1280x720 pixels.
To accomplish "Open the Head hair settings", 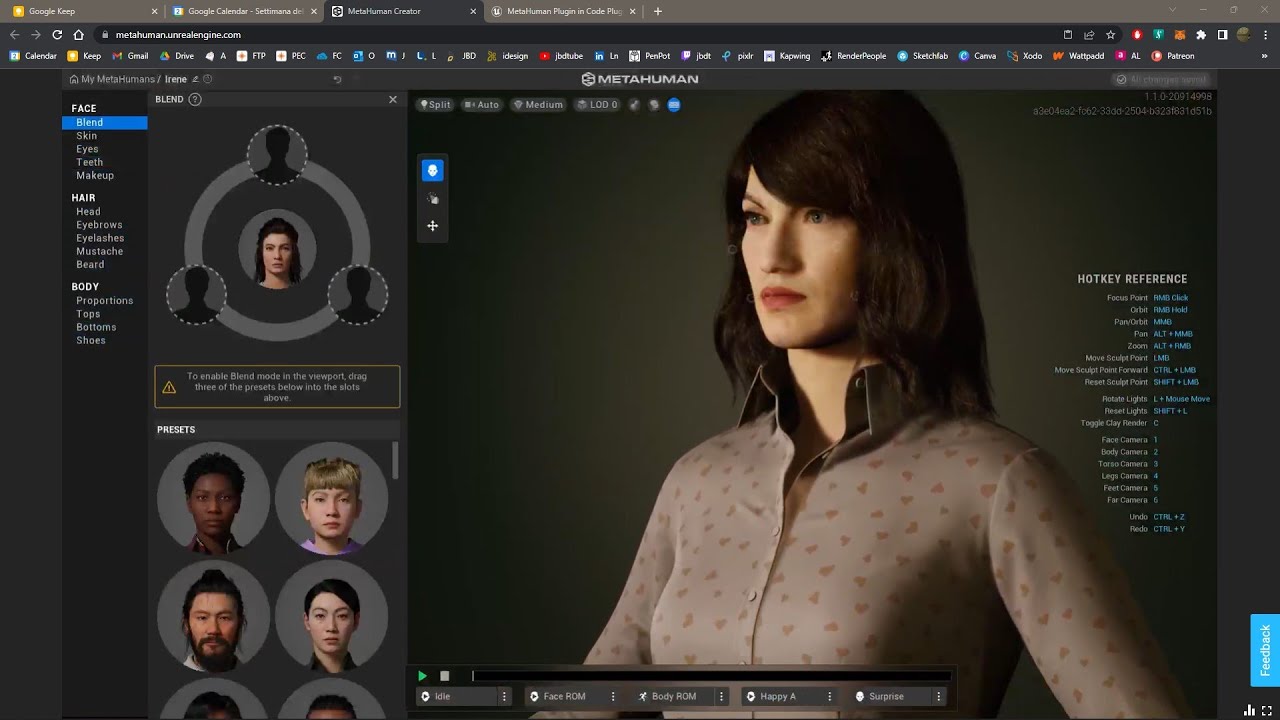I will [x=88, y=211].
